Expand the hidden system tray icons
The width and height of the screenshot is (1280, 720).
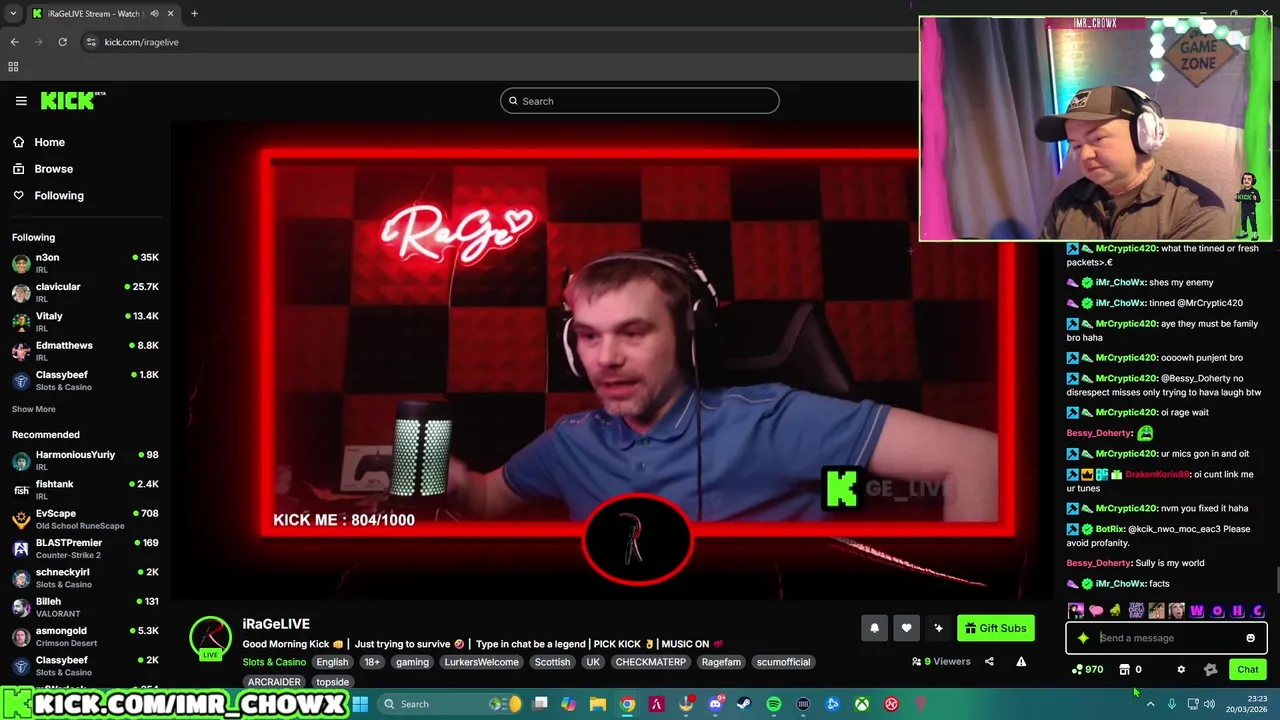pos(1150,704)
